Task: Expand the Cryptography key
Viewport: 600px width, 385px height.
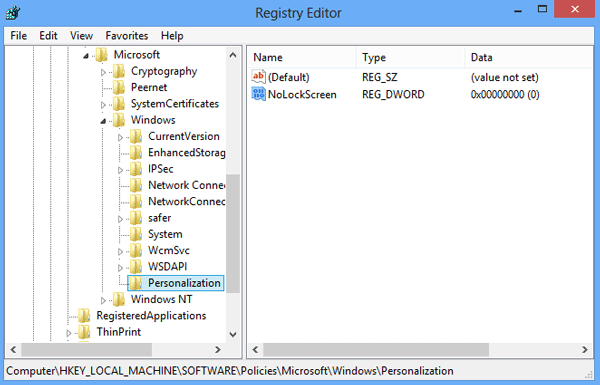Action: point(103,72)
